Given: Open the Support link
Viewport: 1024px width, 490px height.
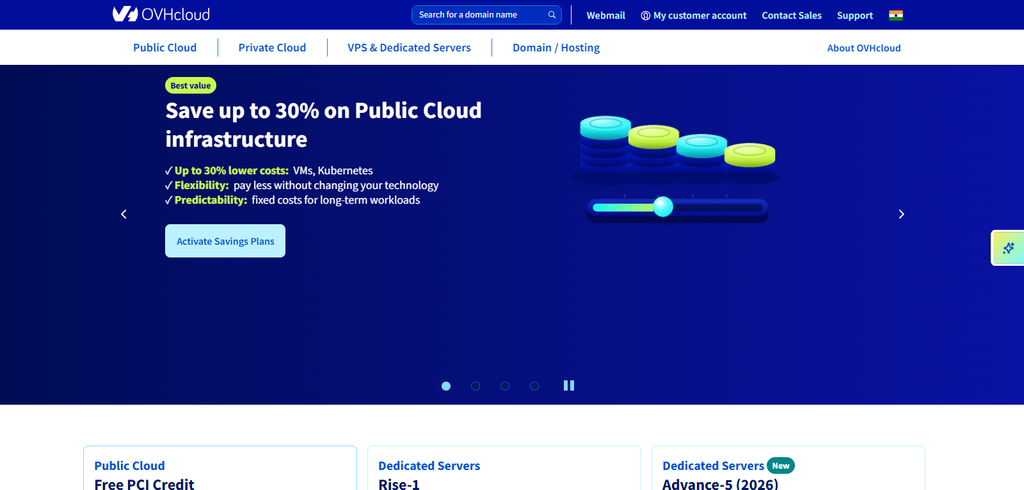Looking at the screenshot, I should click(x=855, y=16).
